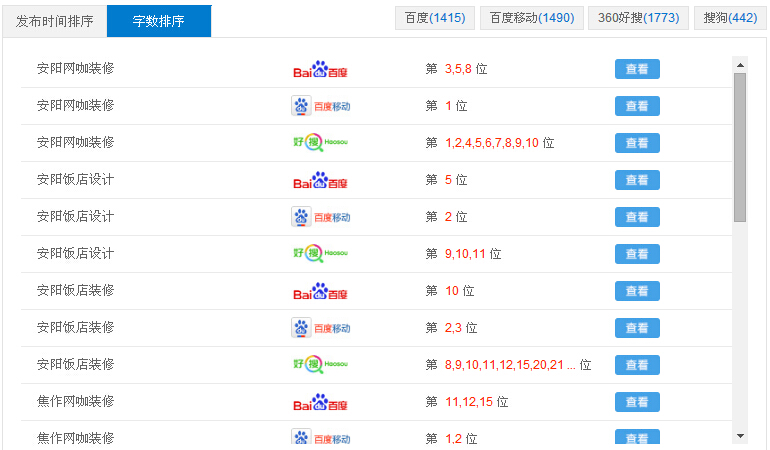
Task: Filter by 百度移动(1490) button
Action: (532, 18)
